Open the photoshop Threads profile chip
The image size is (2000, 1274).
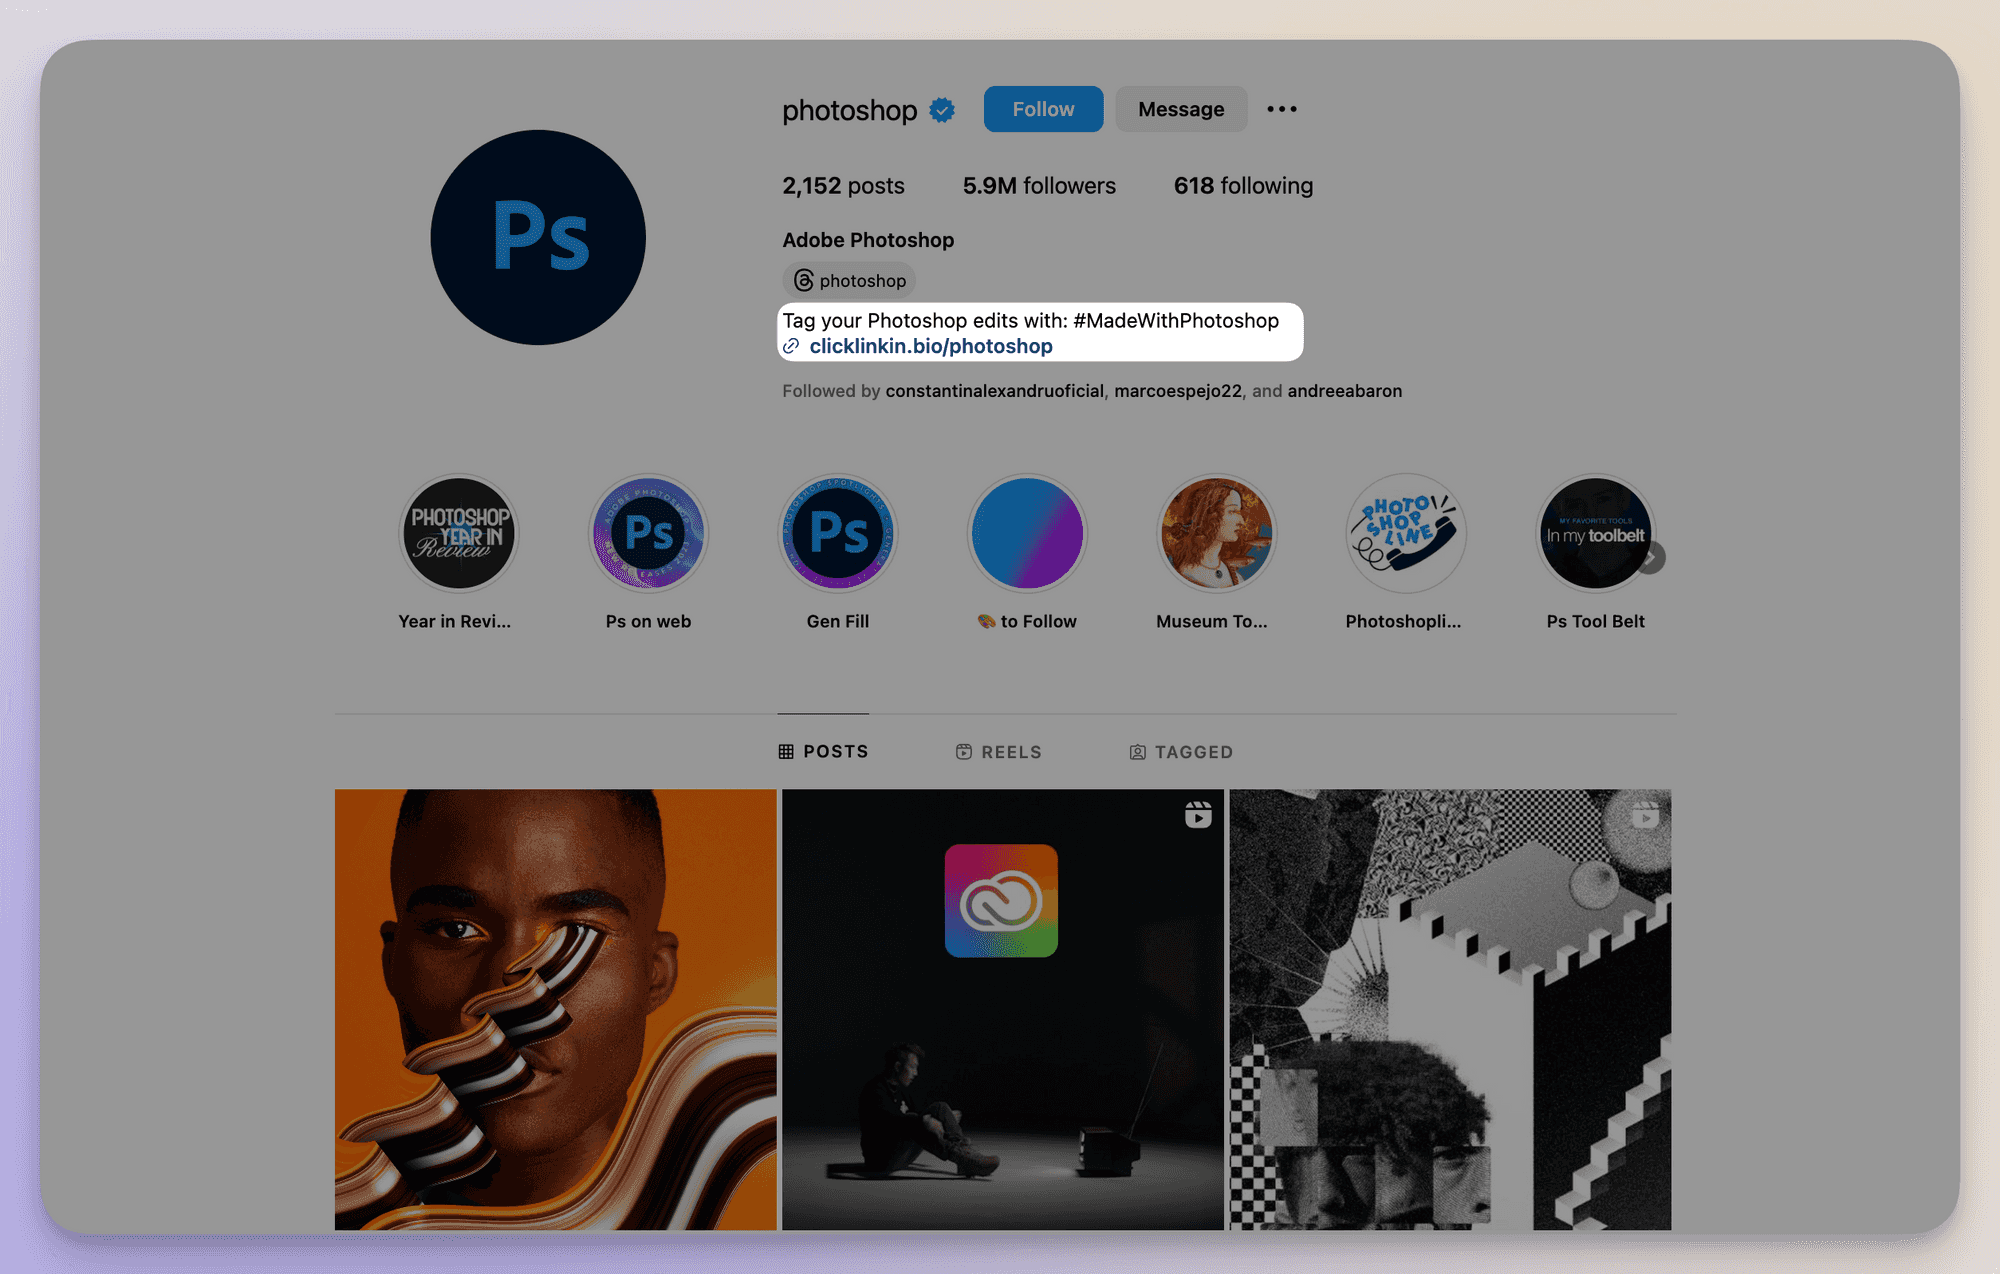click(x=849, y=280)
